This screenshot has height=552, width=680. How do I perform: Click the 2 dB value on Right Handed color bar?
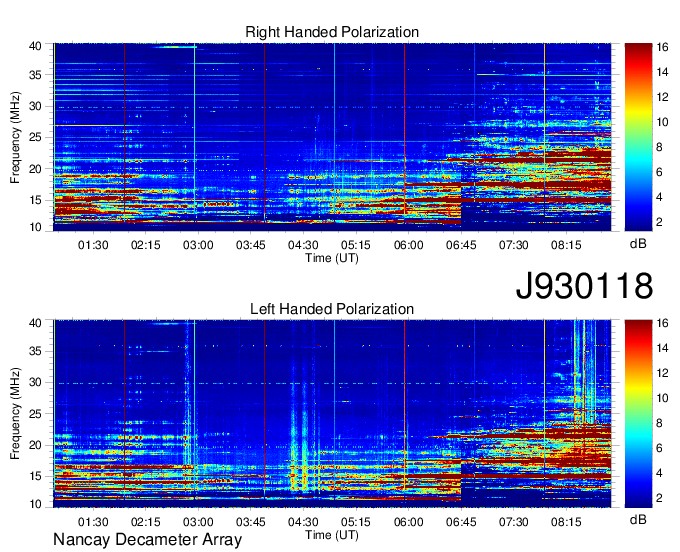[x=659, y=222]
